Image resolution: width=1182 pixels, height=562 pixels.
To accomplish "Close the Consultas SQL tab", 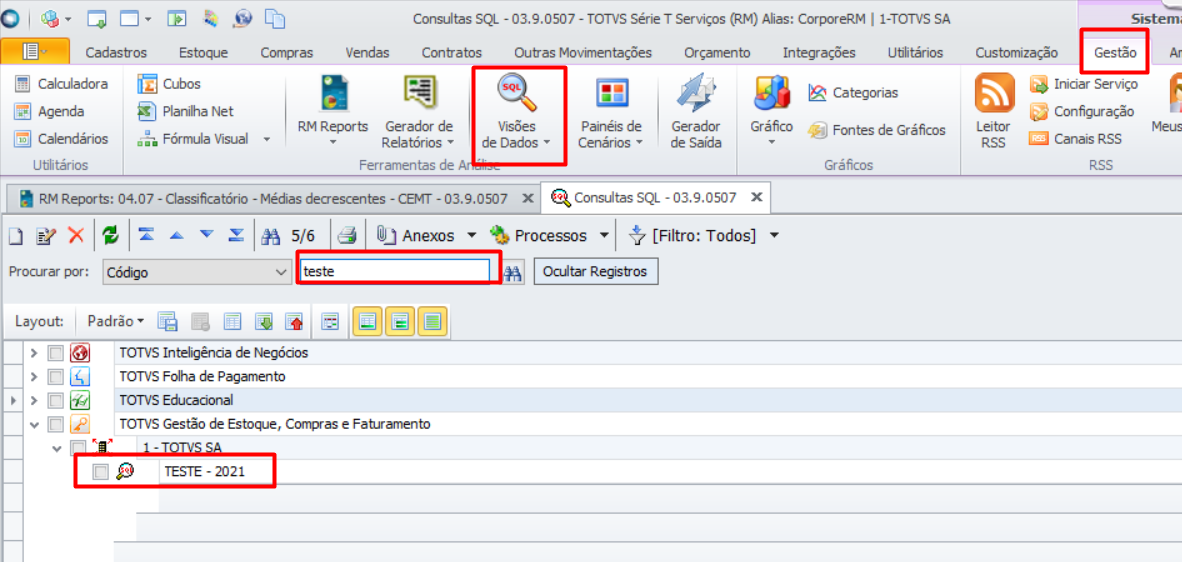I will pyautogui.click(x=757, y=197).
